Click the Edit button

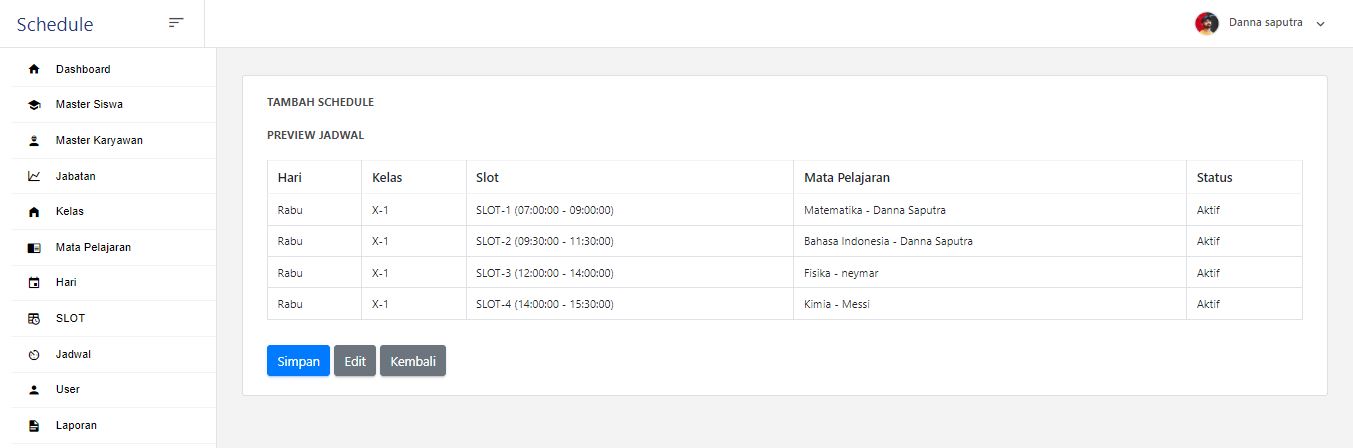[355, 361]
